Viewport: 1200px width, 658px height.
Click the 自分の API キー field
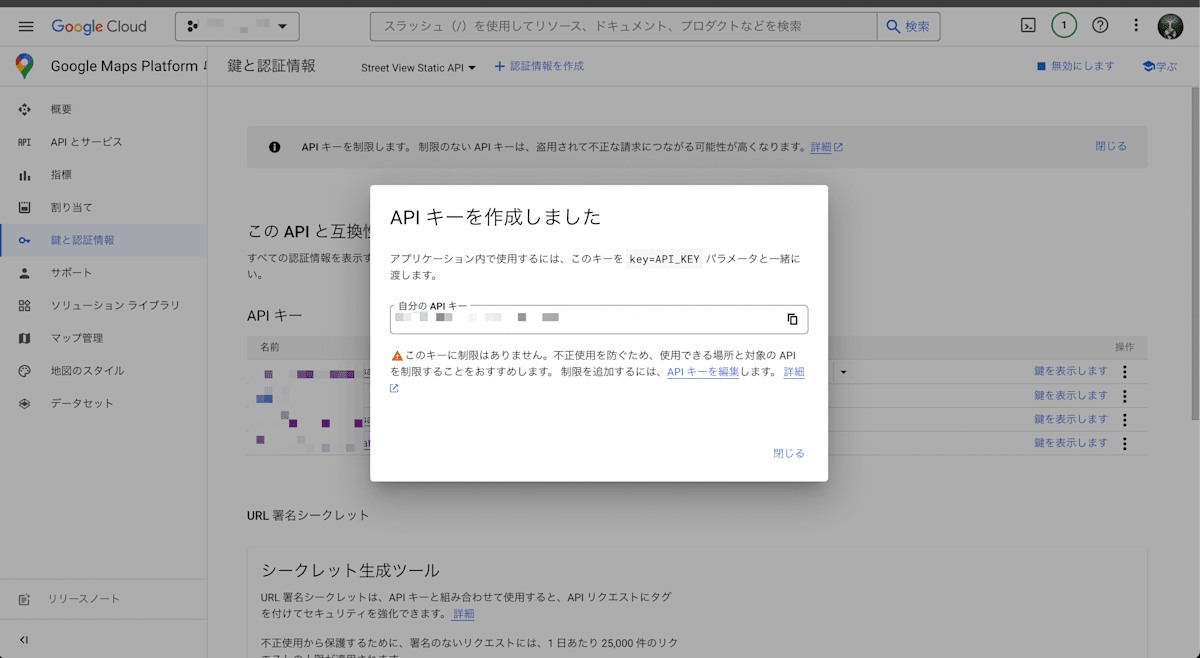pyautogui.click(x=599, y=319)
